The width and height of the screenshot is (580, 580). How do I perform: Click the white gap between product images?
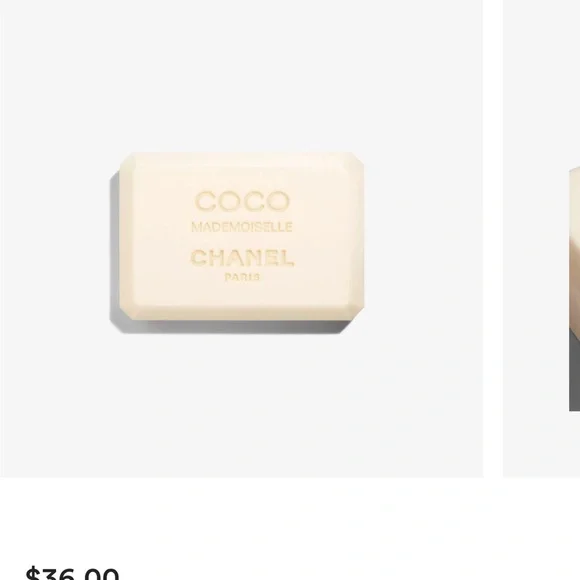pyautogui.click(x=493, y=238)
